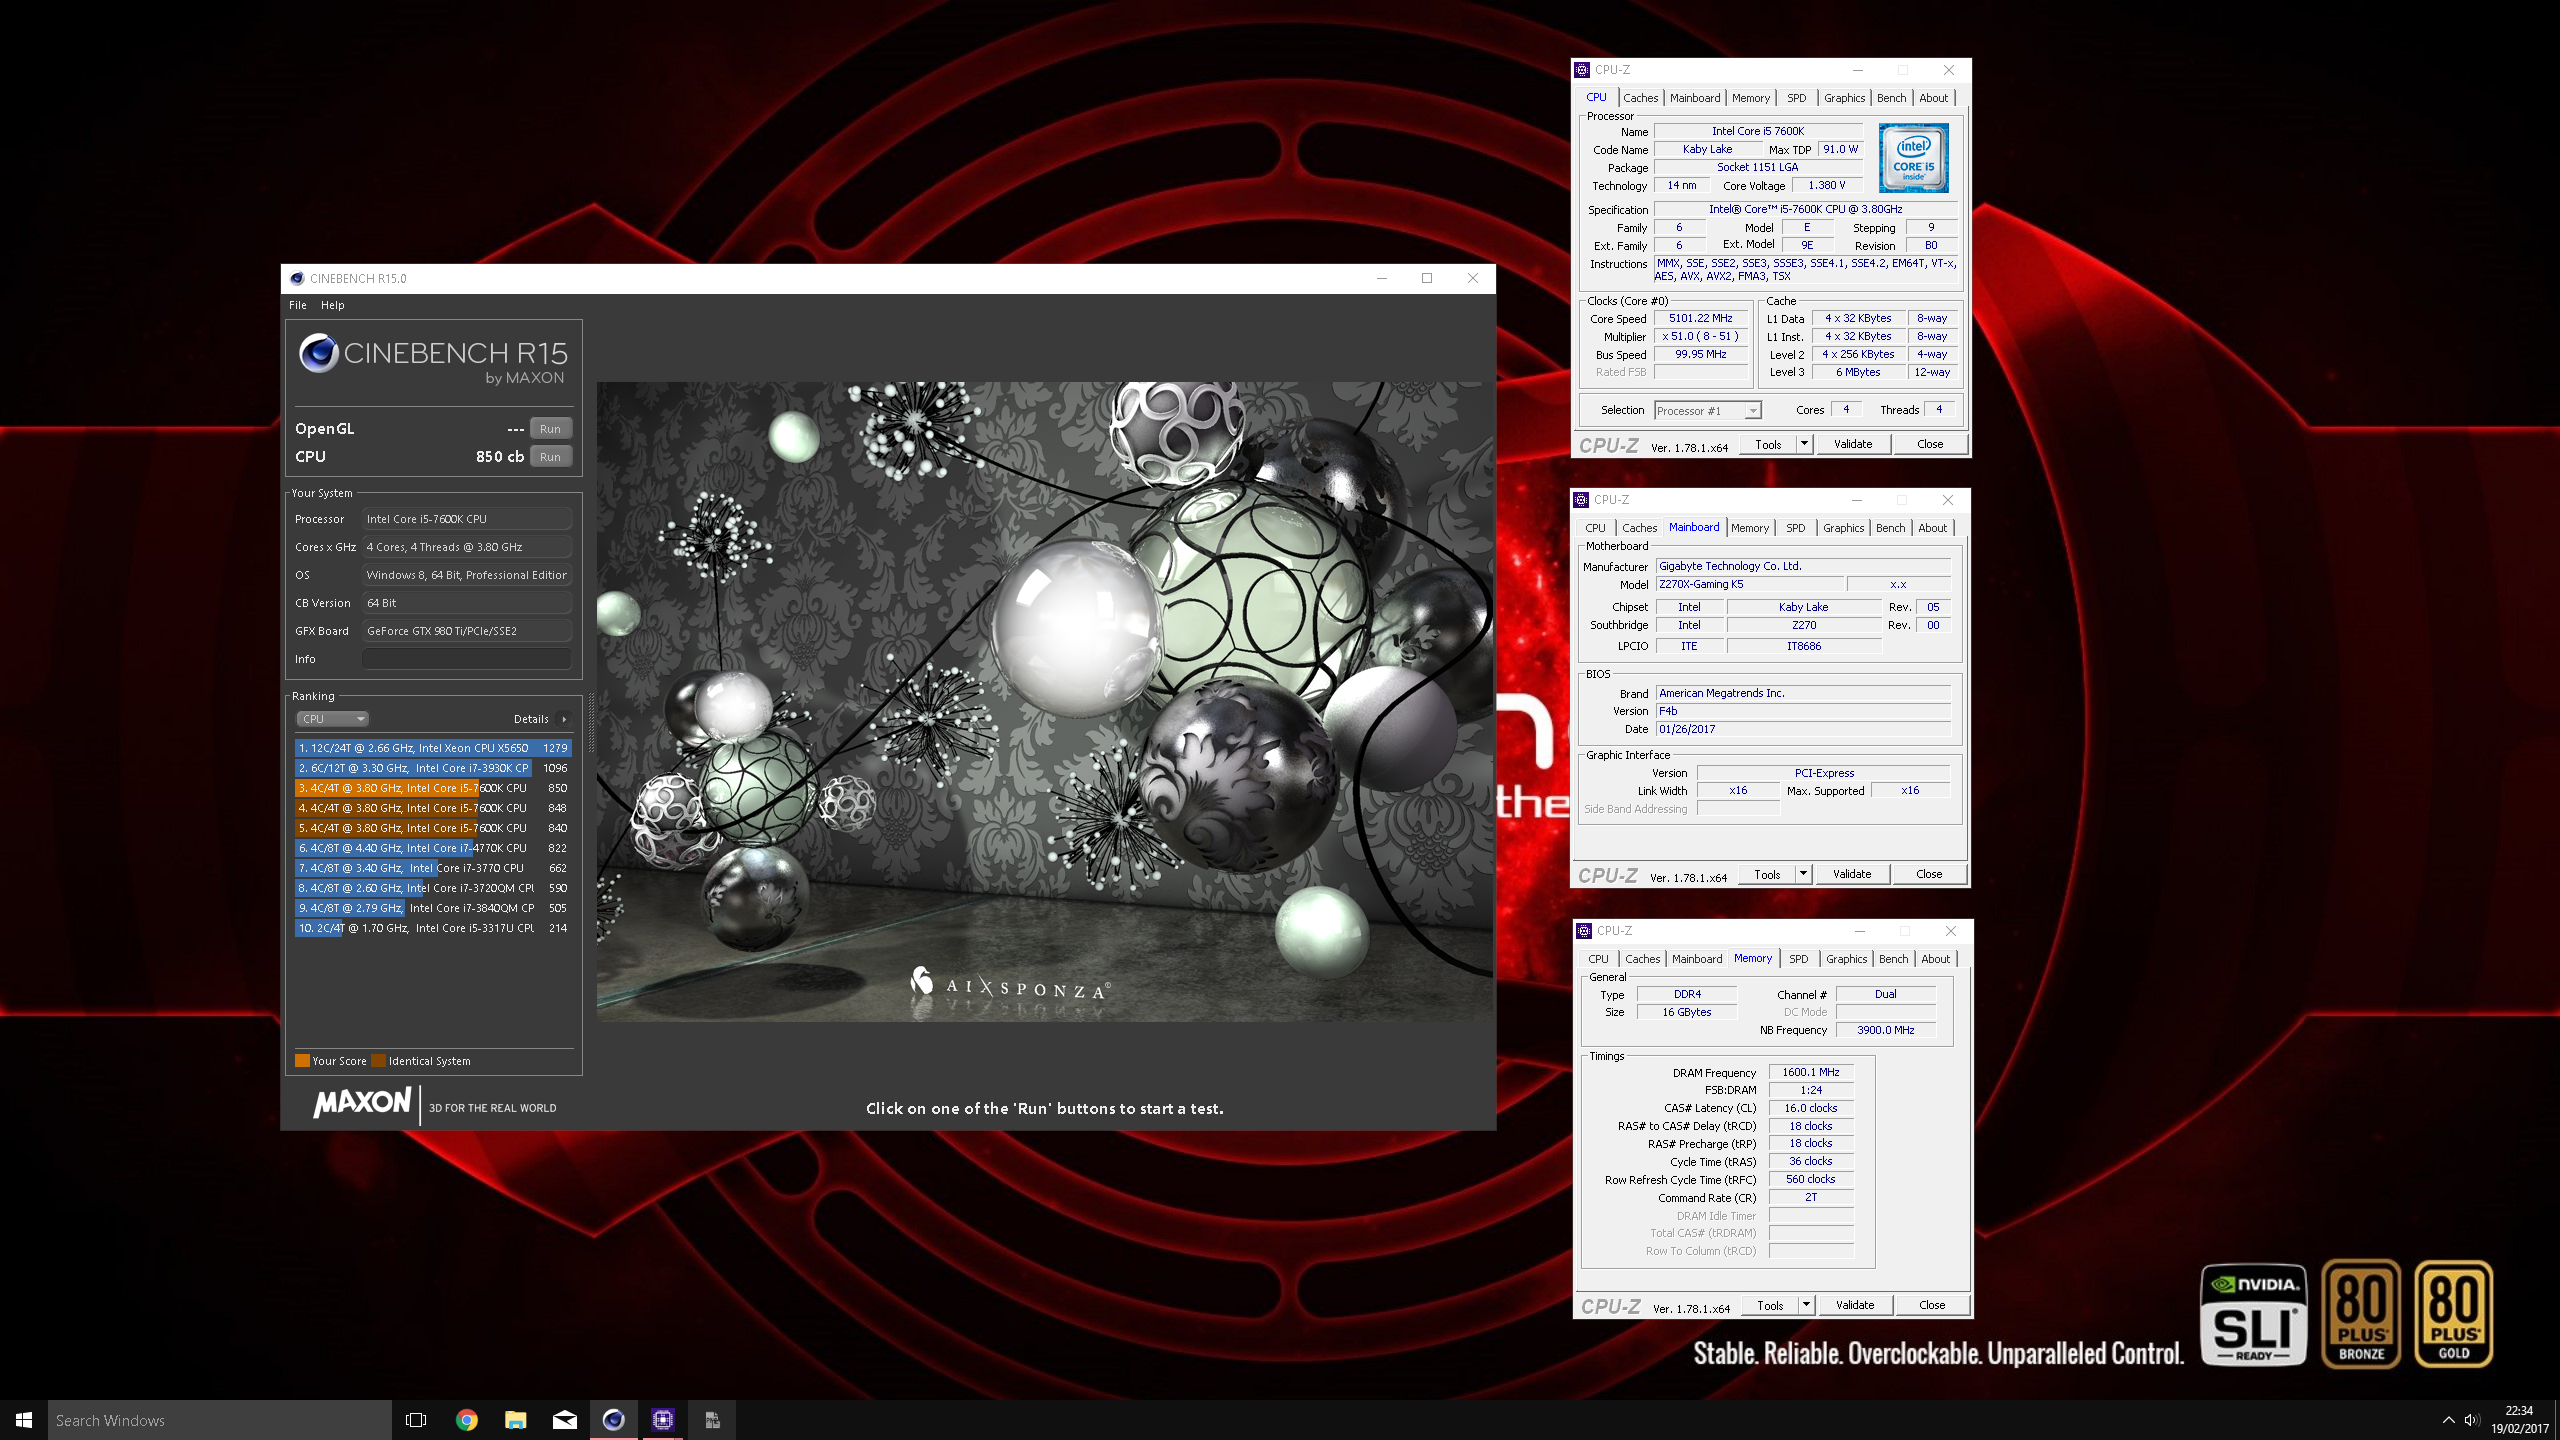Select ranking row Intel Xeon CPU X5650
Screen dimensions: 2560x1440
coord(432,748)
